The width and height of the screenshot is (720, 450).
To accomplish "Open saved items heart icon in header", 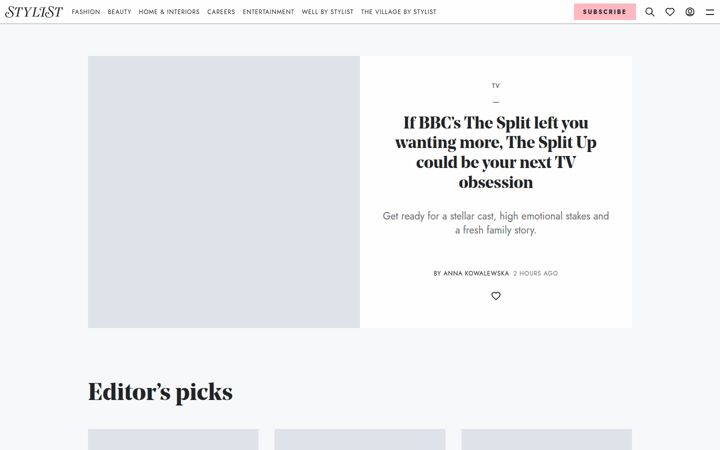I will point(670,12).
